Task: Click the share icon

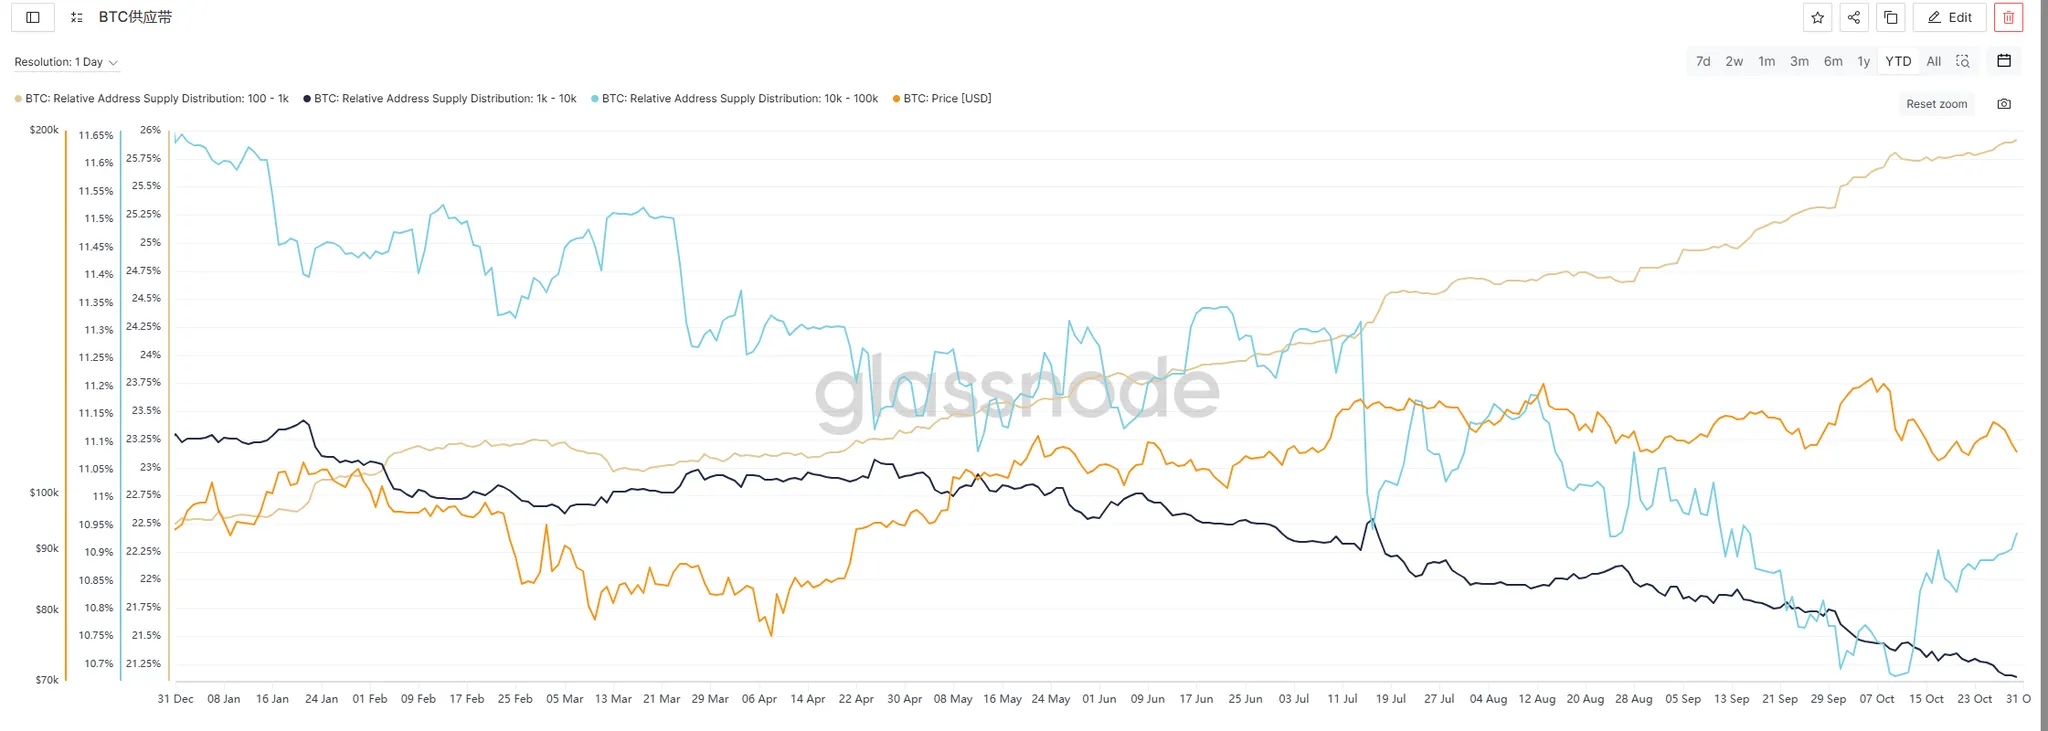Action: click(x=1854, y=17)
